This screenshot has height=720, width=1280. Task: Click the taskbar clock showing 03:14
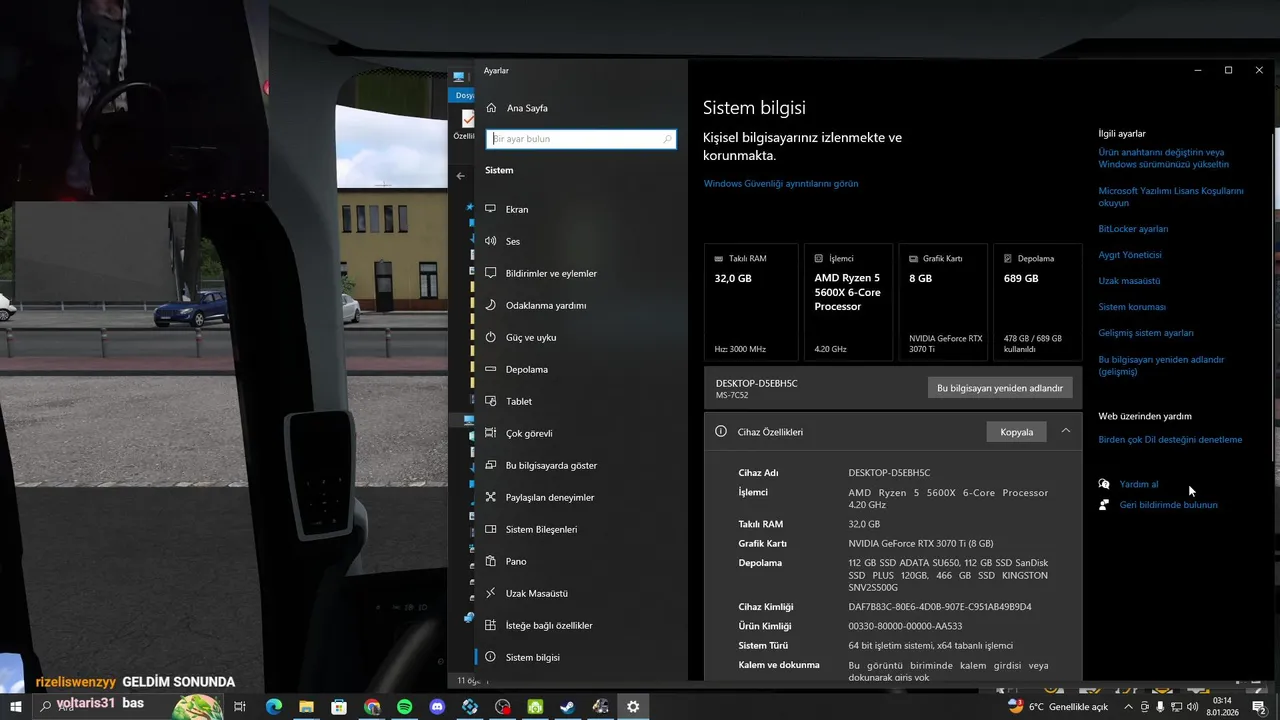coord(1222,706)
